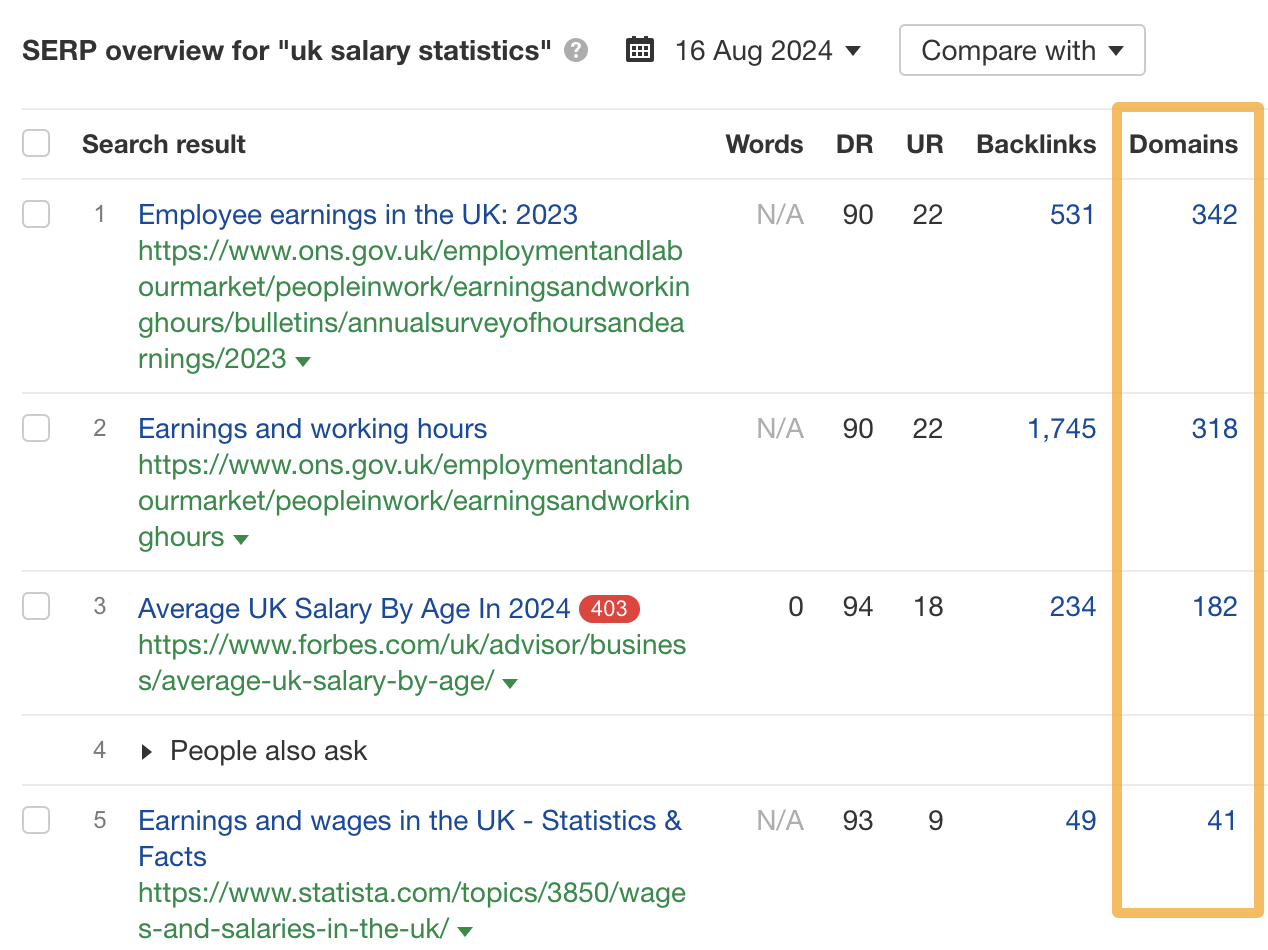Sort by the Domains column header
The height and width of the screenshot is (950, 1268).
click(x=1184, y=143)
